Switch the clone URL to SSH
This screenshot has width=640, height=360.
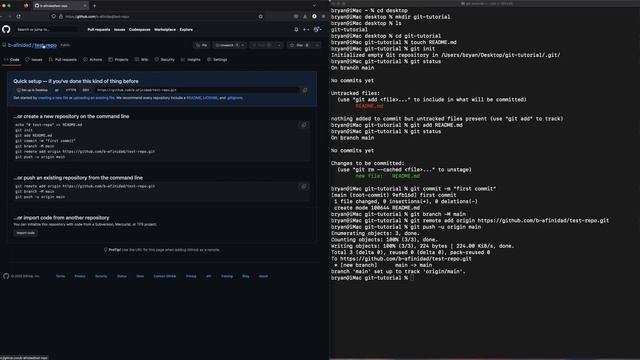tap(85, 90)
